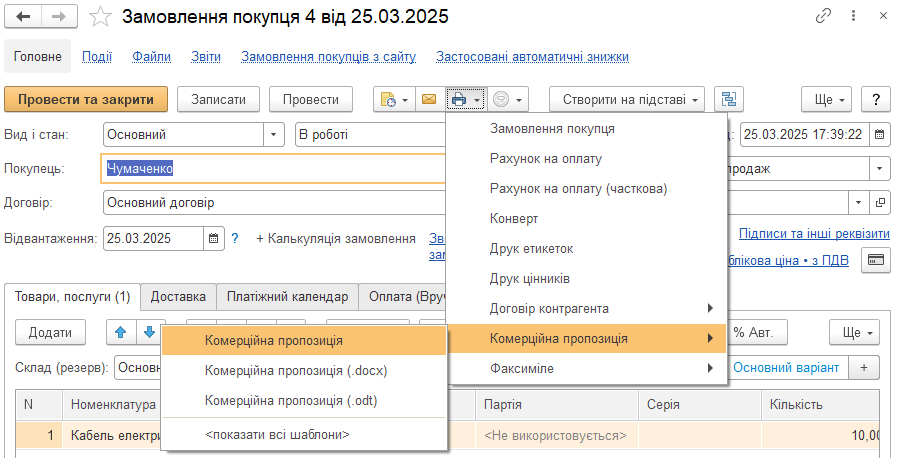Switch to Товари, послуги (1) tab
Screen dimensions: 897x458
[x=73, y=297]
